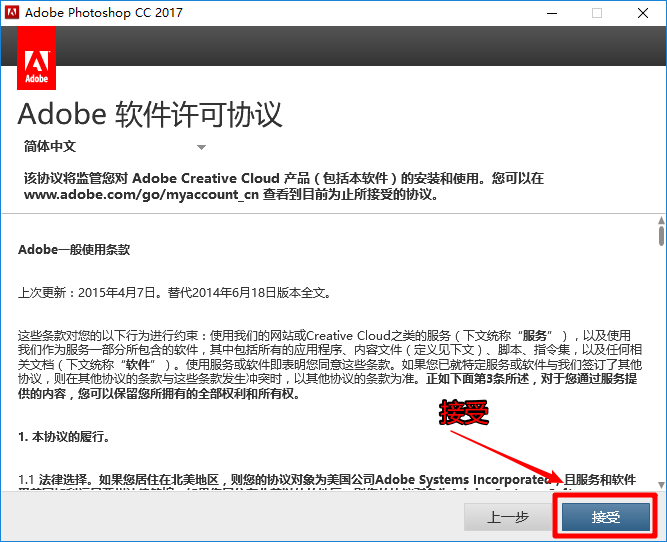Click the 上次更新：2015年4月7日 line
667x542 pixels.
90,293
